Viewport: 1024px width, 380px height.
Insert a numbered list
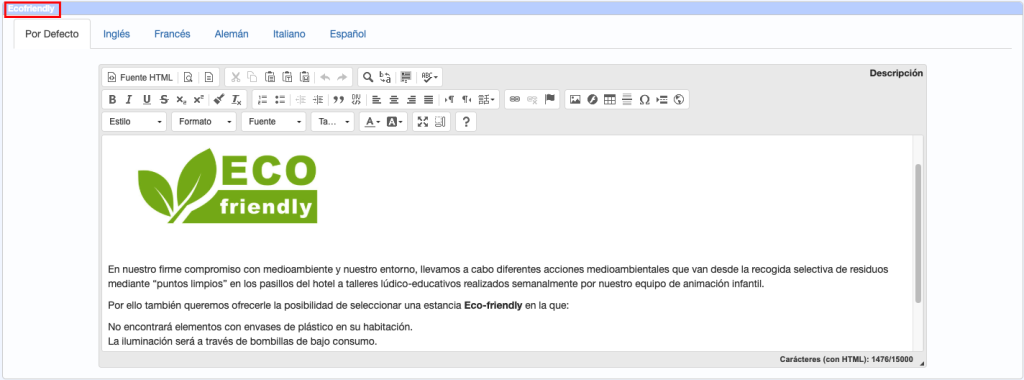[263, 99]
